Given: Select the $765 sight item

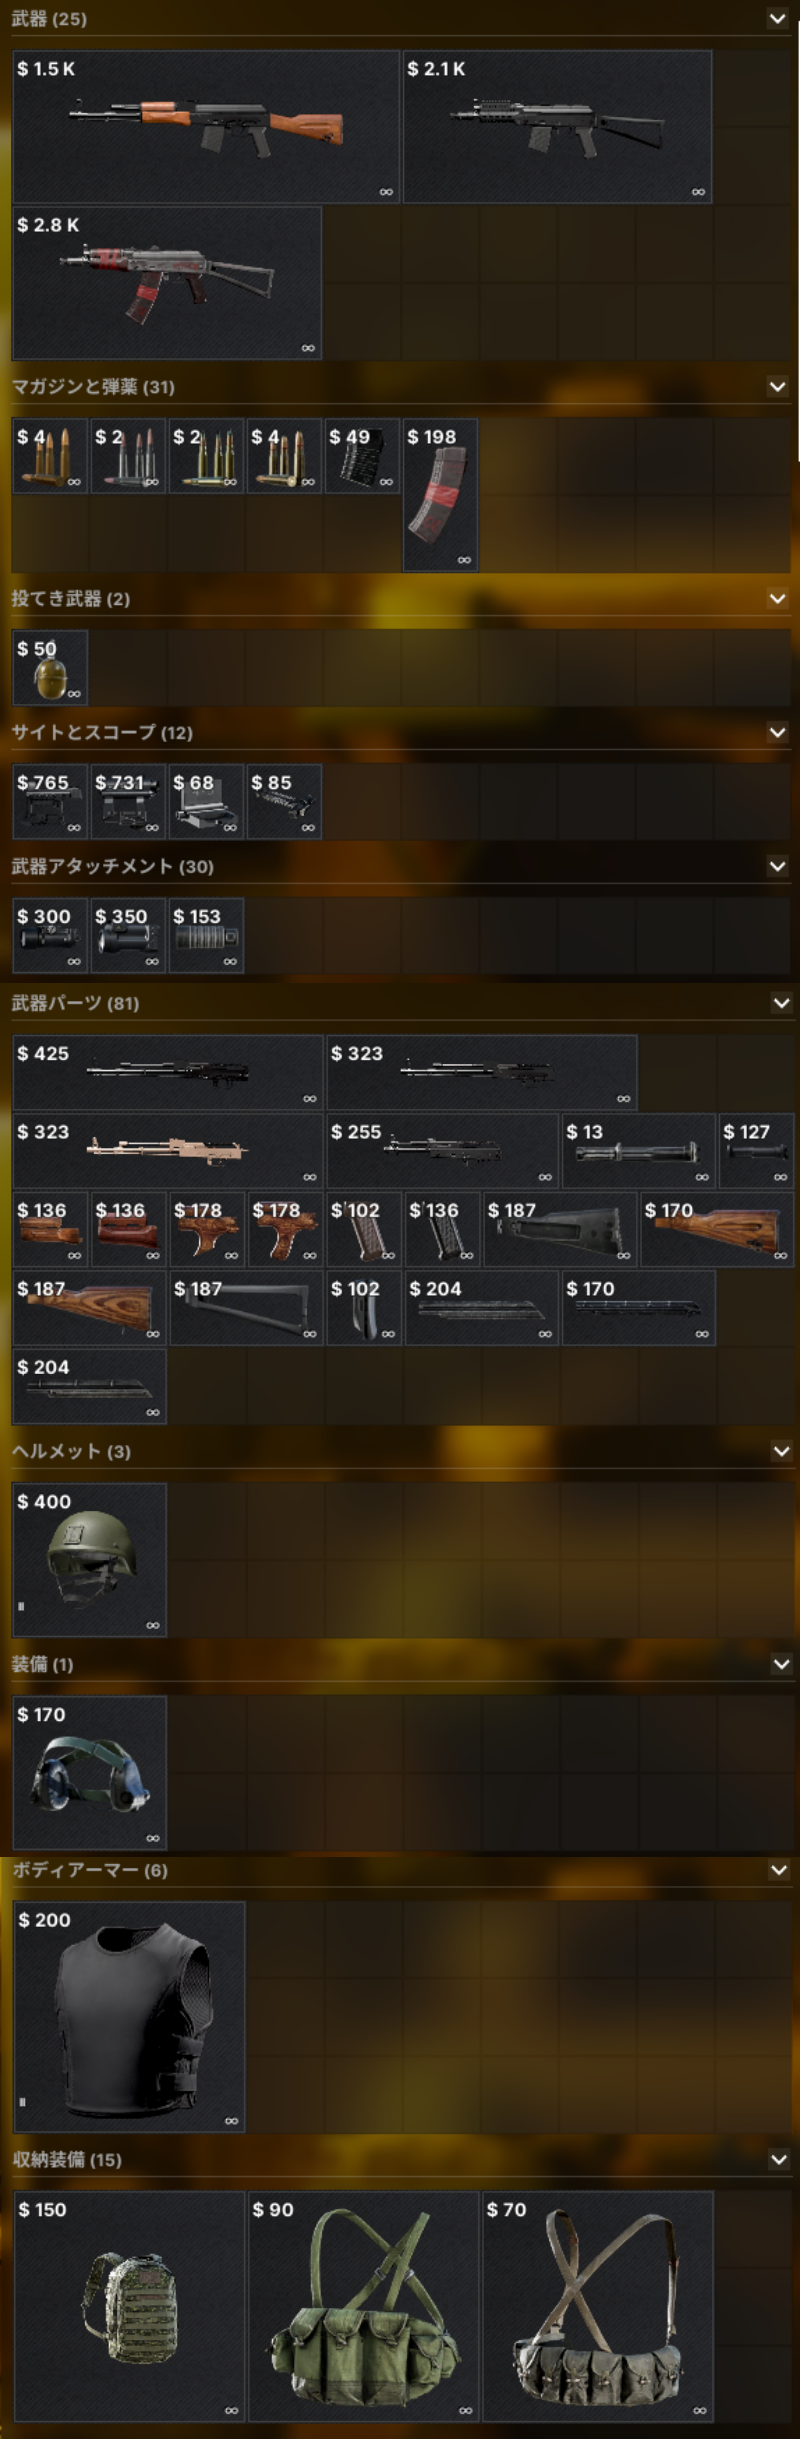Looking at the screenshot, I should click(x=50, y=801).
